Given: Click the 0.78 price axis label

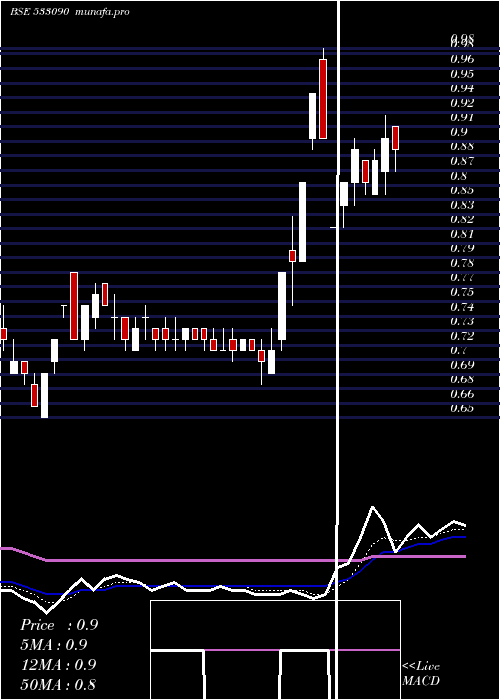Looking at the screenshot, I should pyautogui.click(x=462, y=262).
